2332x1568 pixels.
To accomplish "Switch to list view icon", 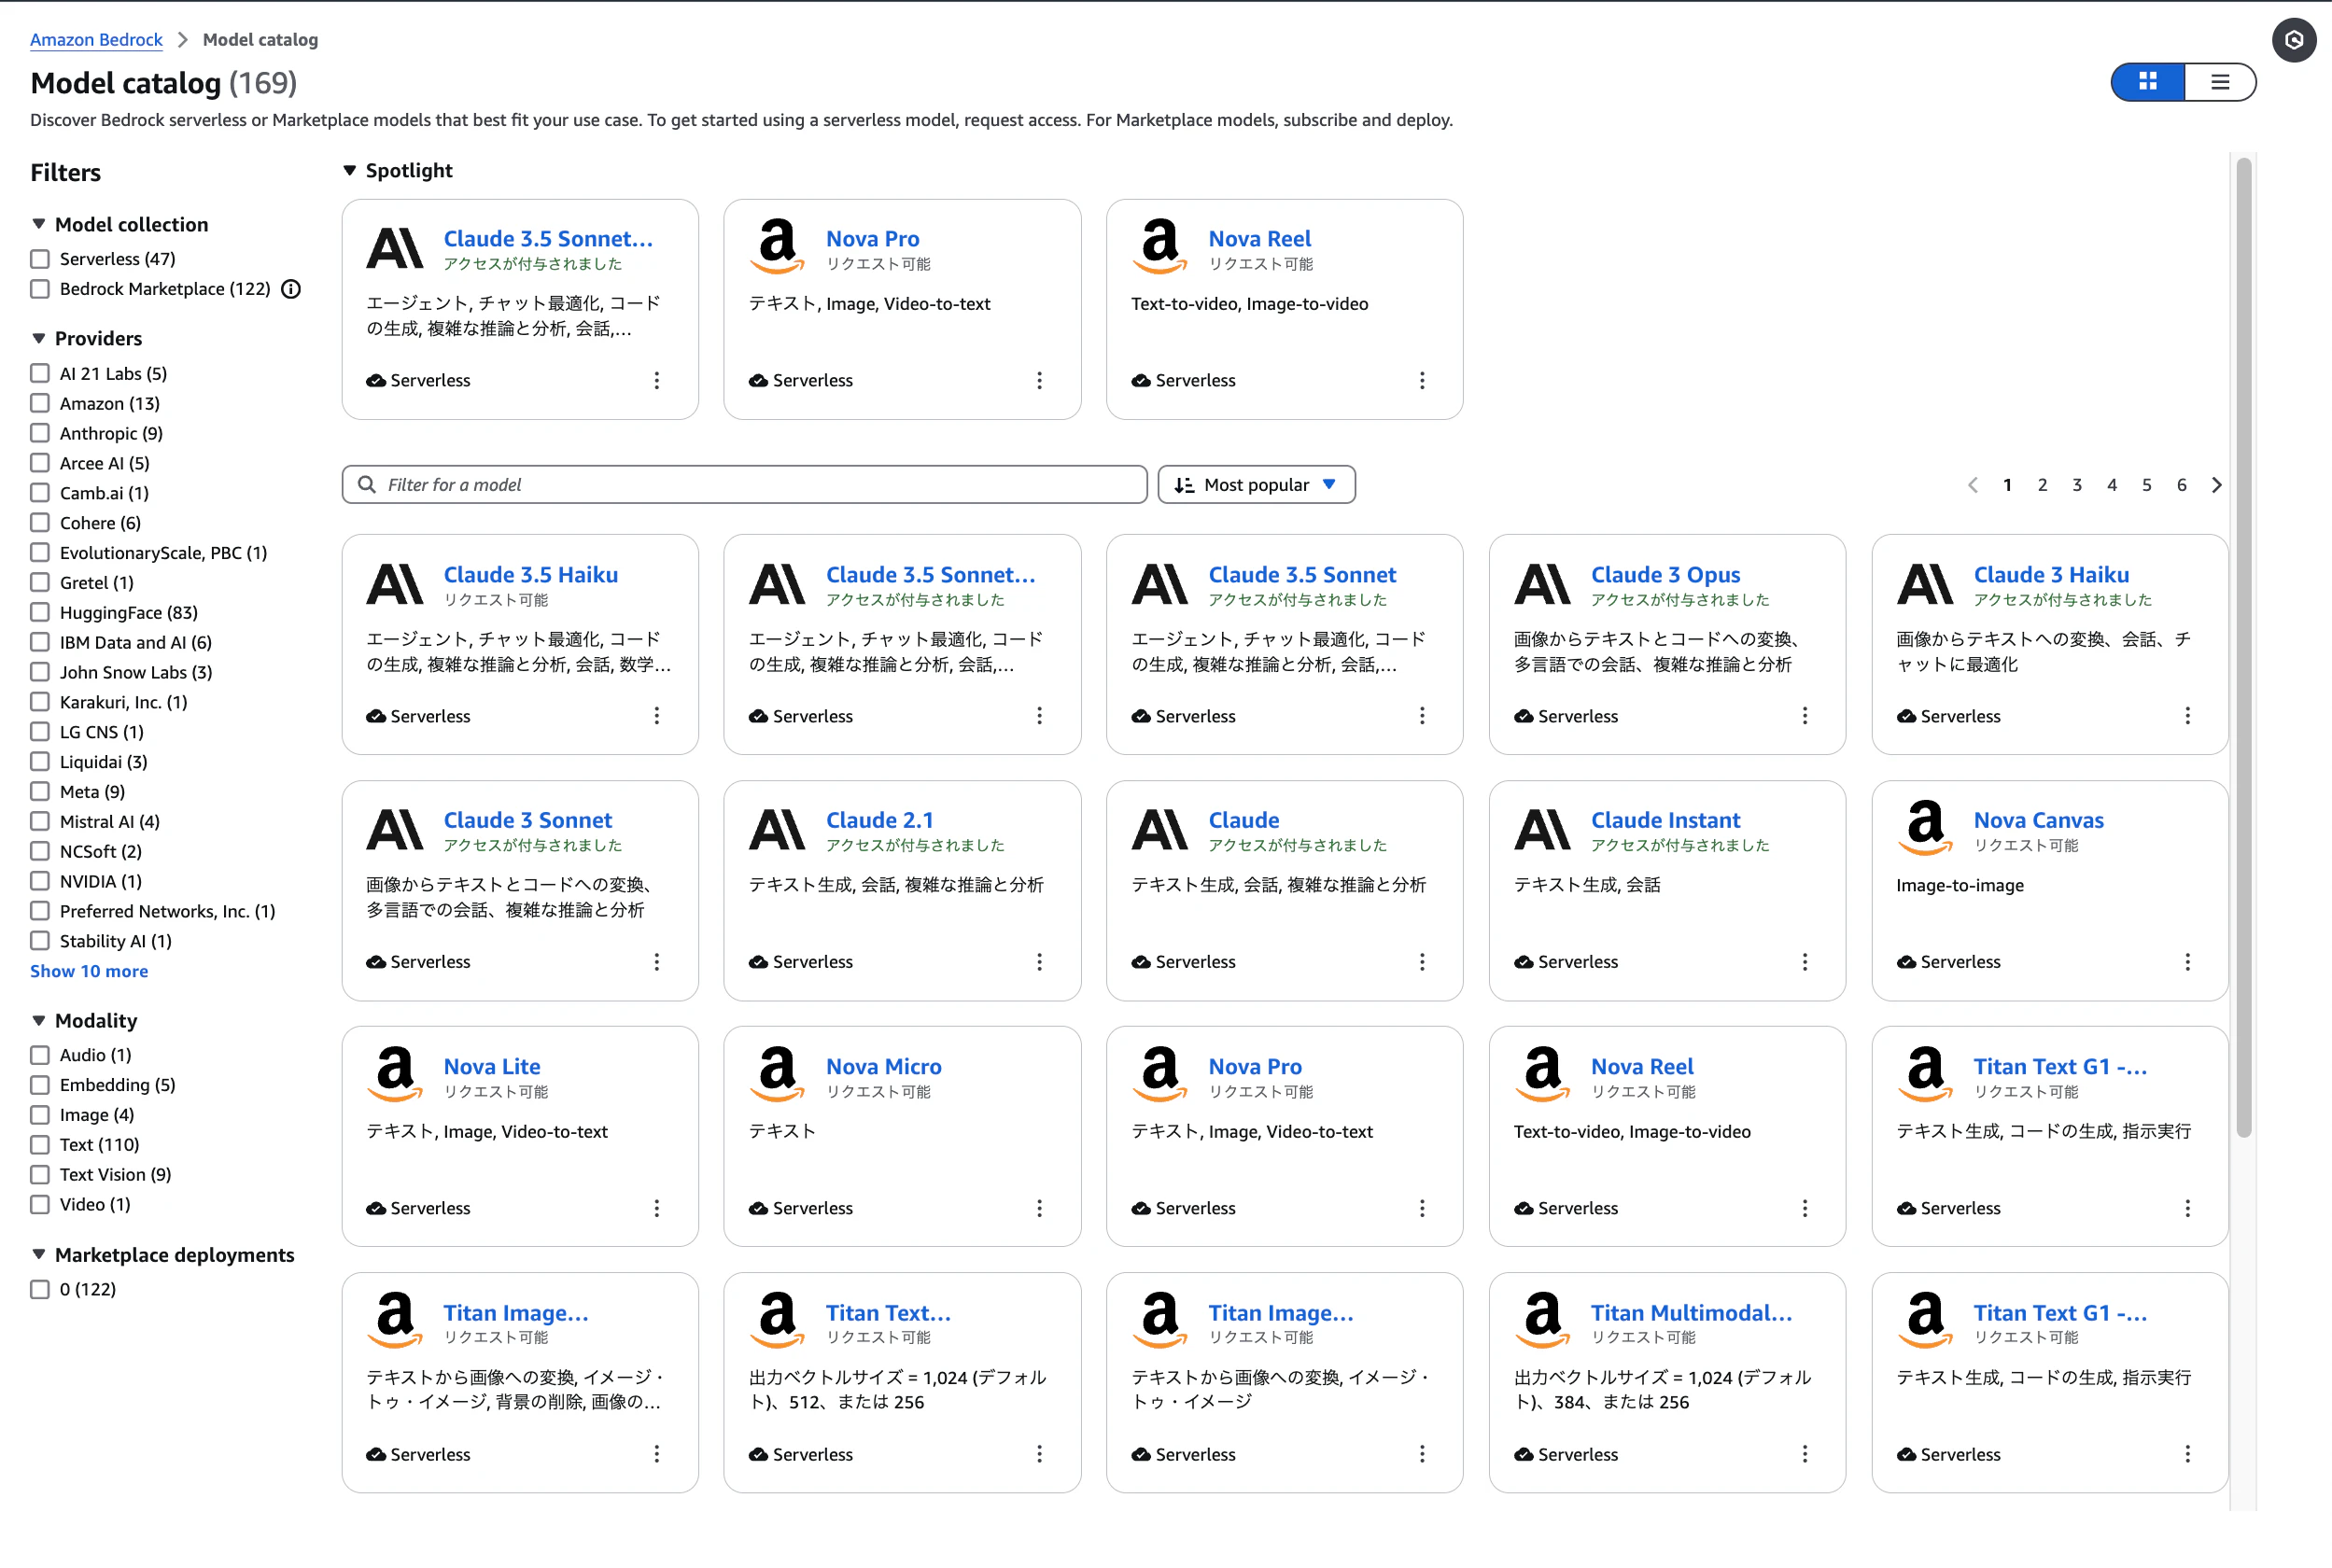I will coord(2219,82).
